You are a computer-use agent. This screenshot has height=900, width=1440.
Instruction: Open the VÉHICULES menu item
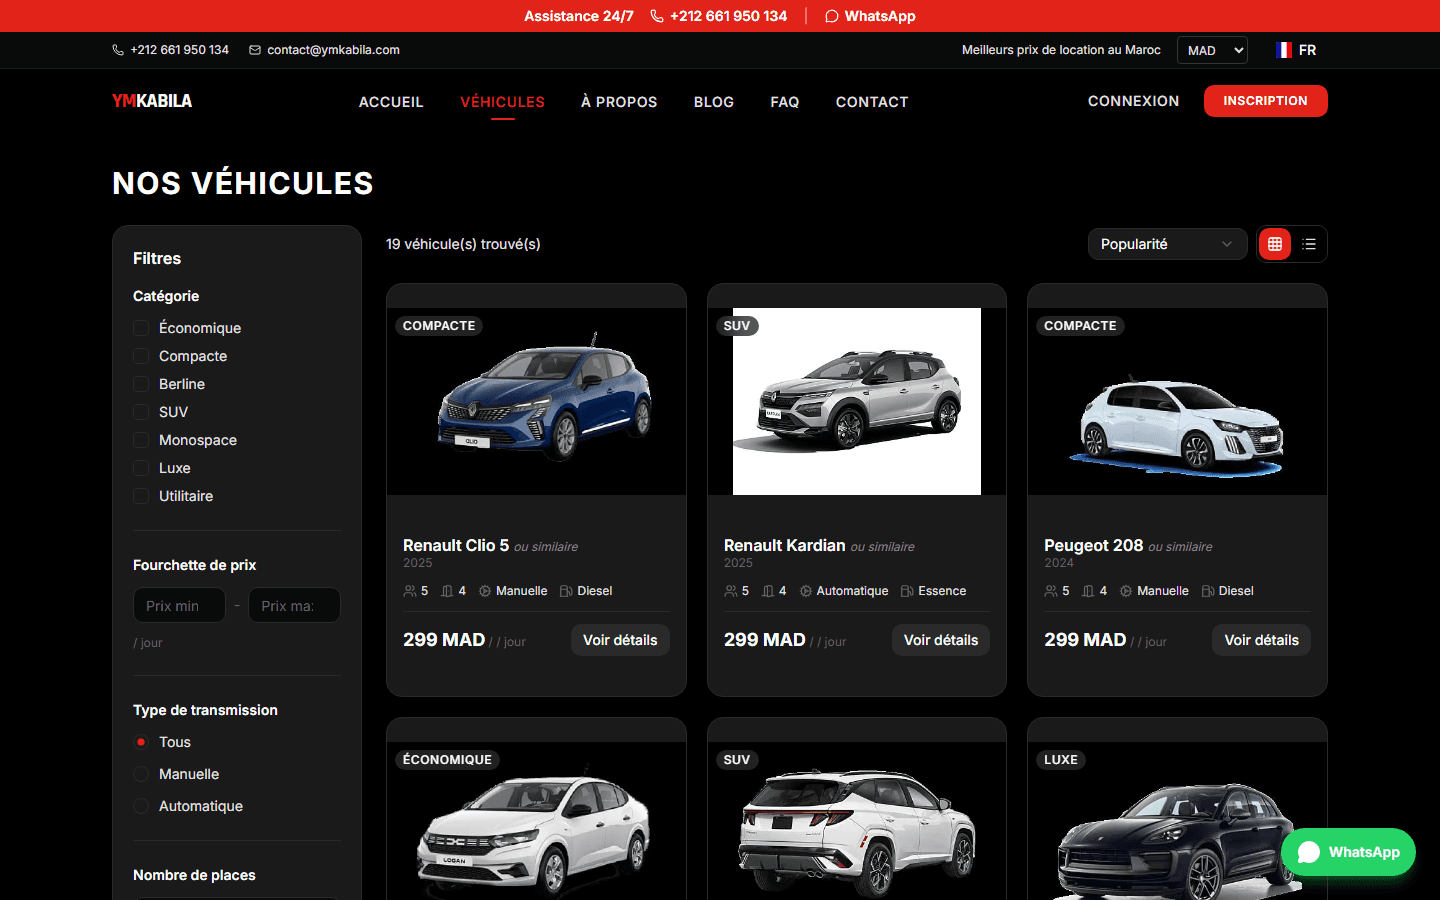pos(502,102)
